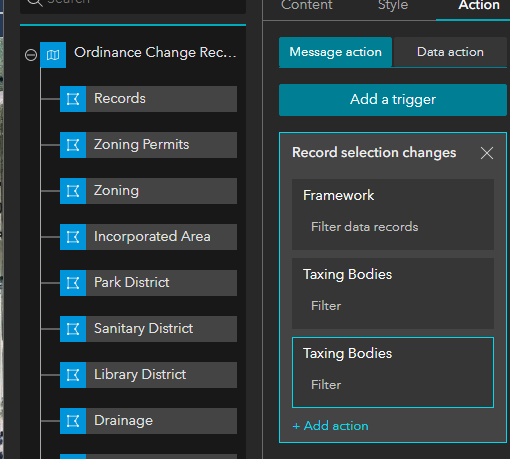Screen dimensions: 510x459
Task: Select the Drainage layer row
Action: click(148, 421)
